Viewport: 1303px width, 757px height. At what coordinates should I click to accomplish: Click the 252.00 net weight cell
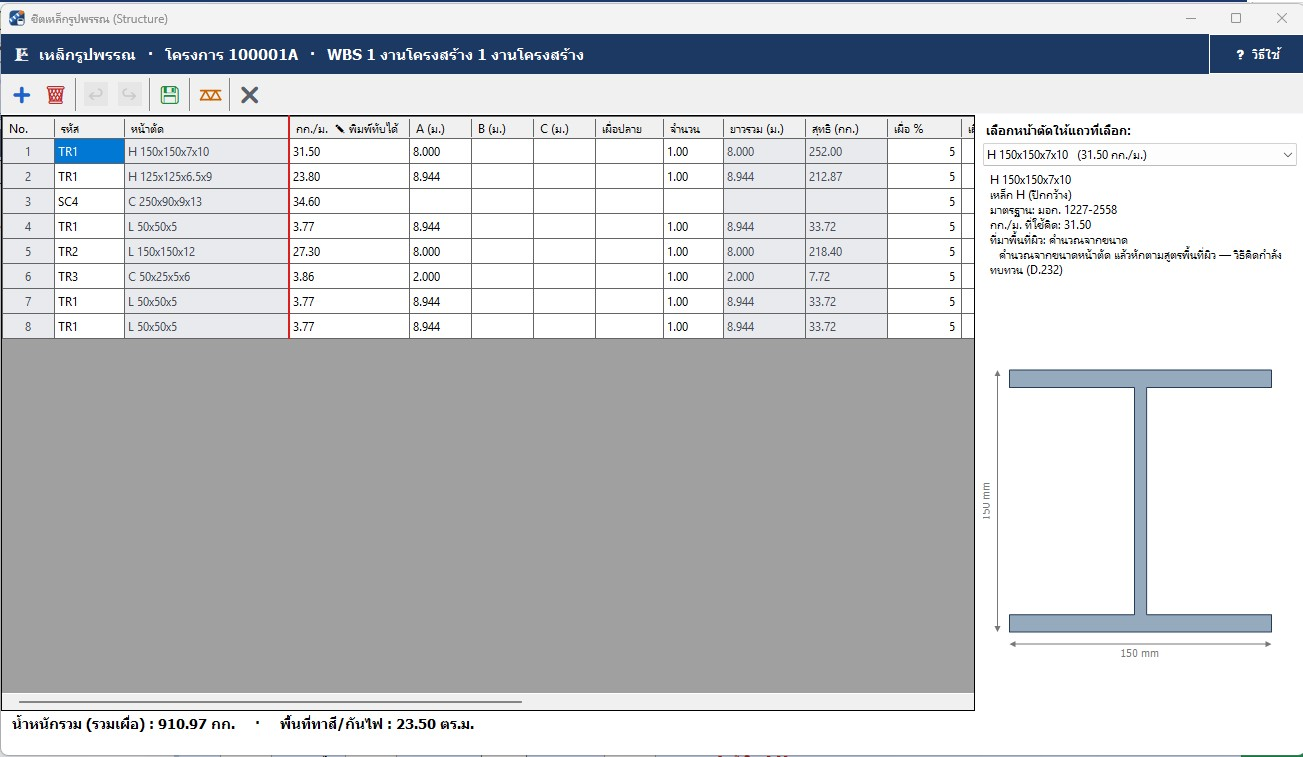click(846, 152)
